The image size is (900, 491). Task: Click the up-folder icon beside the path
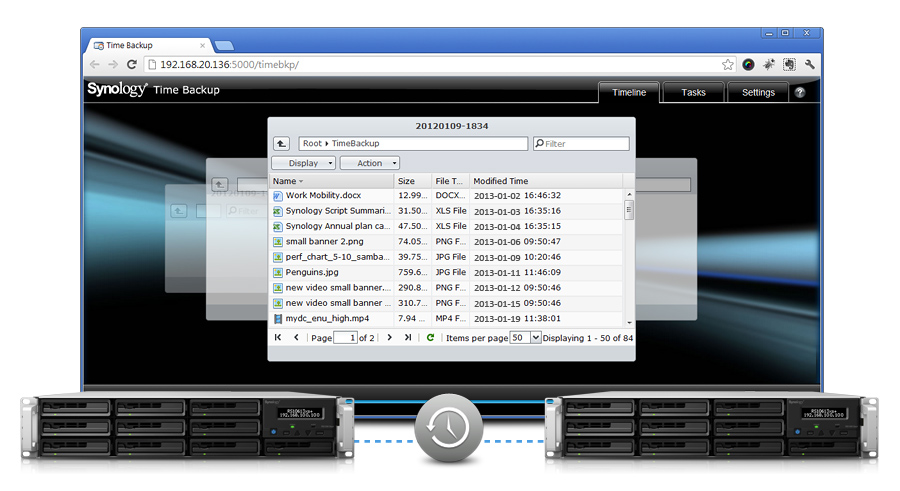pos(281,144)
